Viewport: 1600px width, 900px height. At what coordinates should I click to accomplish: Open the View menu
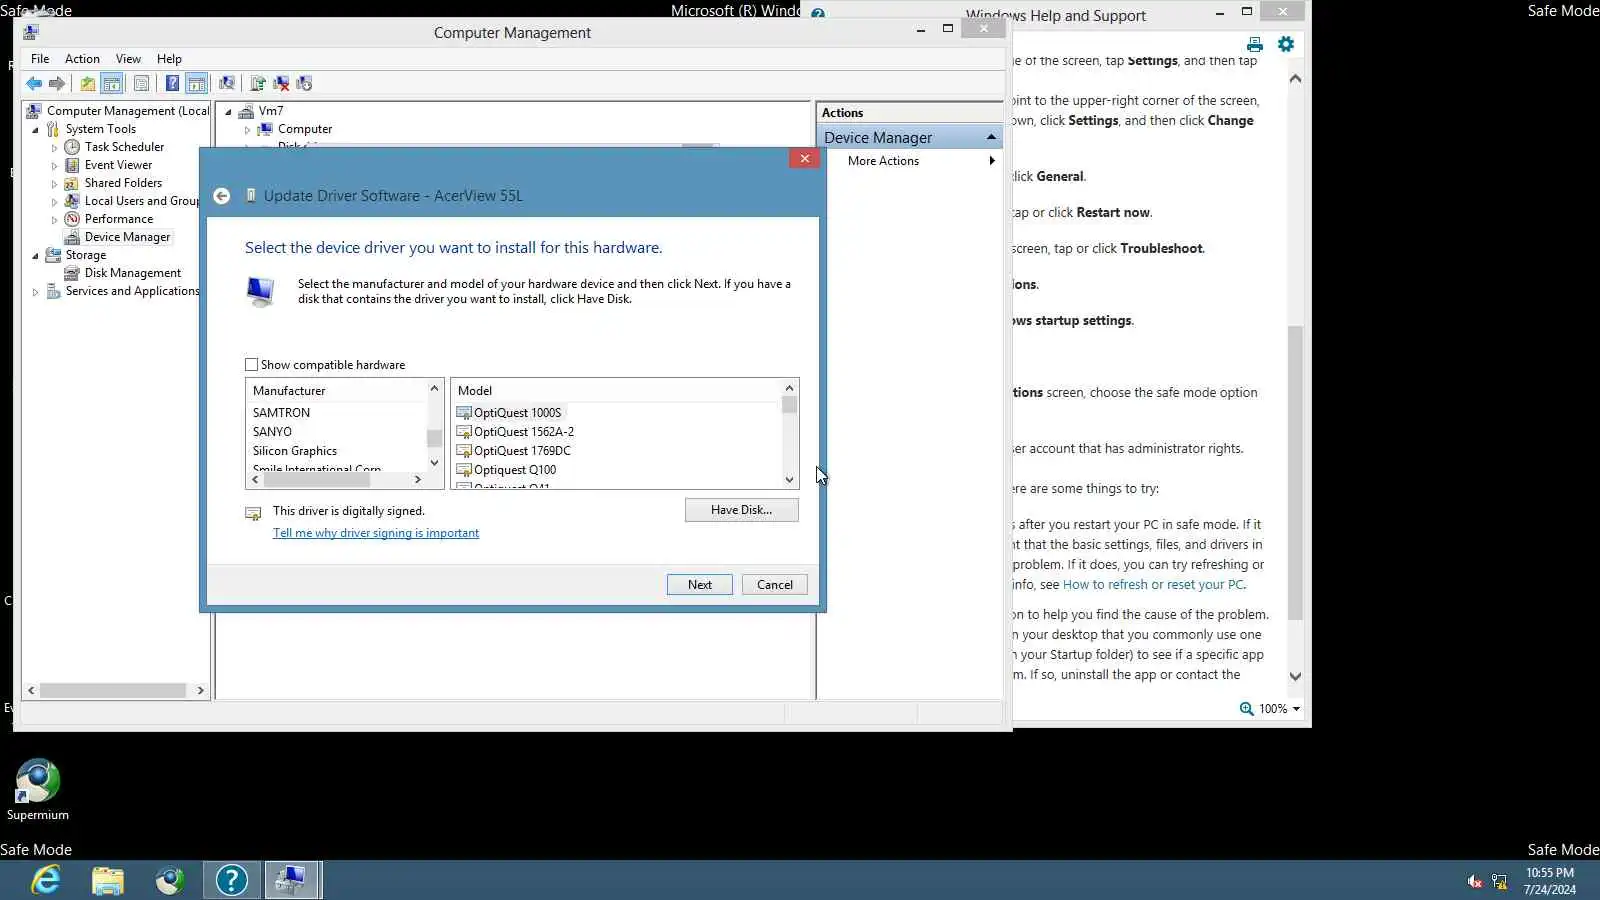coord(128,59)
